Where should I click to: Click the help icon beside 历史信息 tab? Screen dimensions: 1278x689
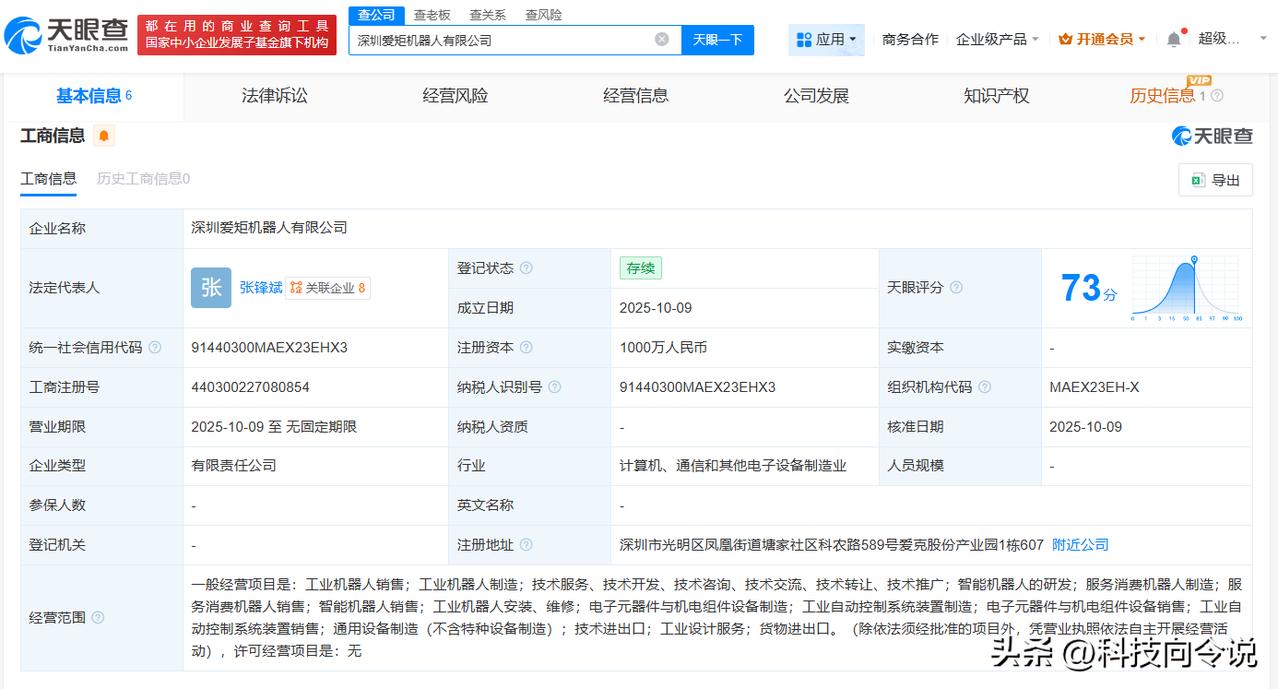click(1217, 96)
